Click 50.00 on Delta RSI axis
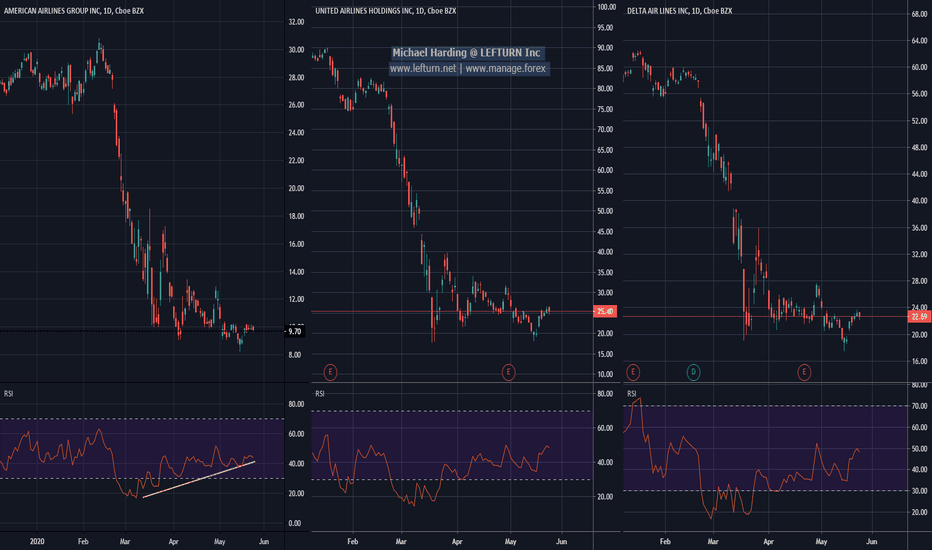 (920, 449)
